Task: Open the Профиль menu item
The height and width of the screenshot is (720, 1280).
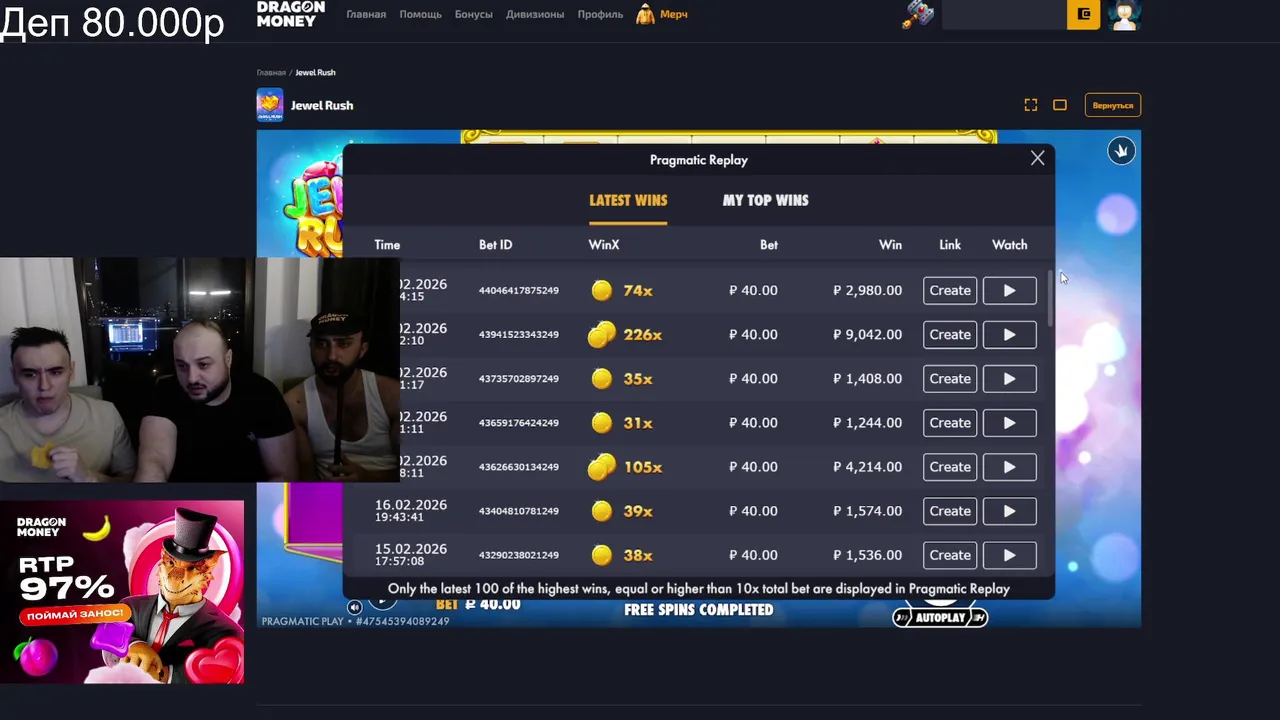Action: click(600, 14)
